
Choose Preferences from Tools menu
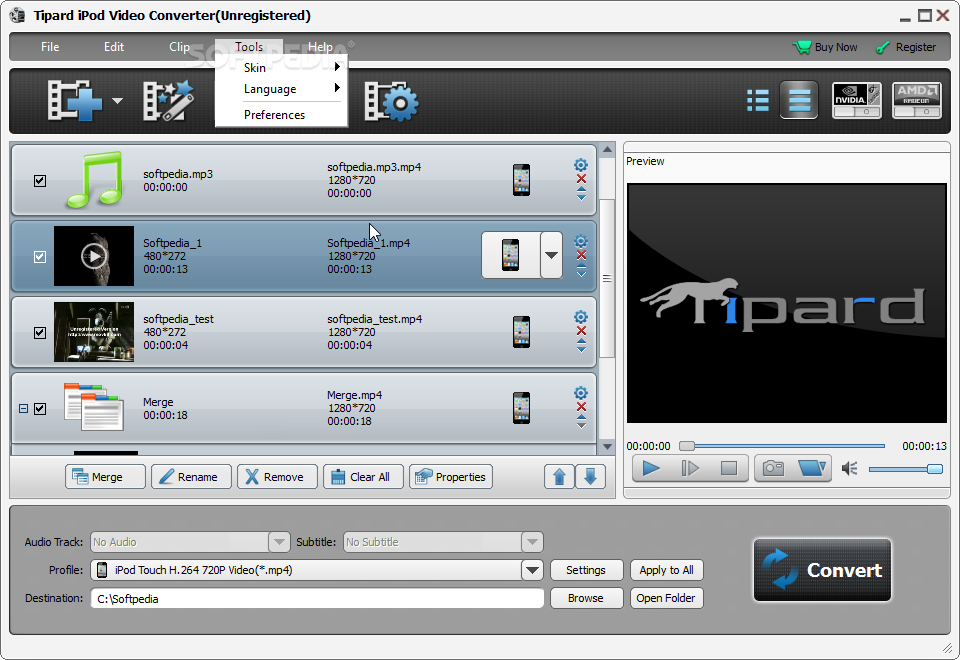click(x=282, y=114)
